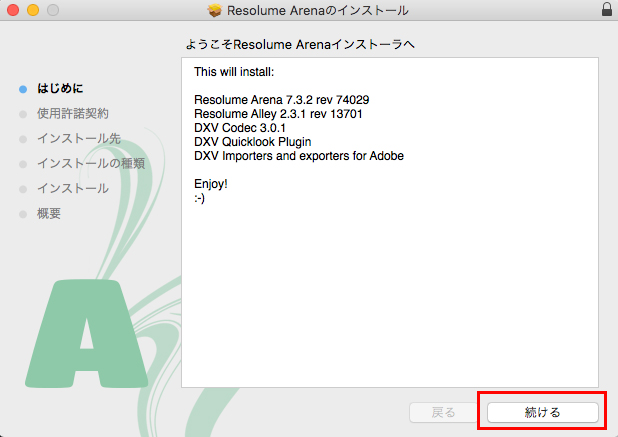This screenshot has height=437, width=618.
Task: Select the インストール step in sidebar
Action: pos(73,188)
